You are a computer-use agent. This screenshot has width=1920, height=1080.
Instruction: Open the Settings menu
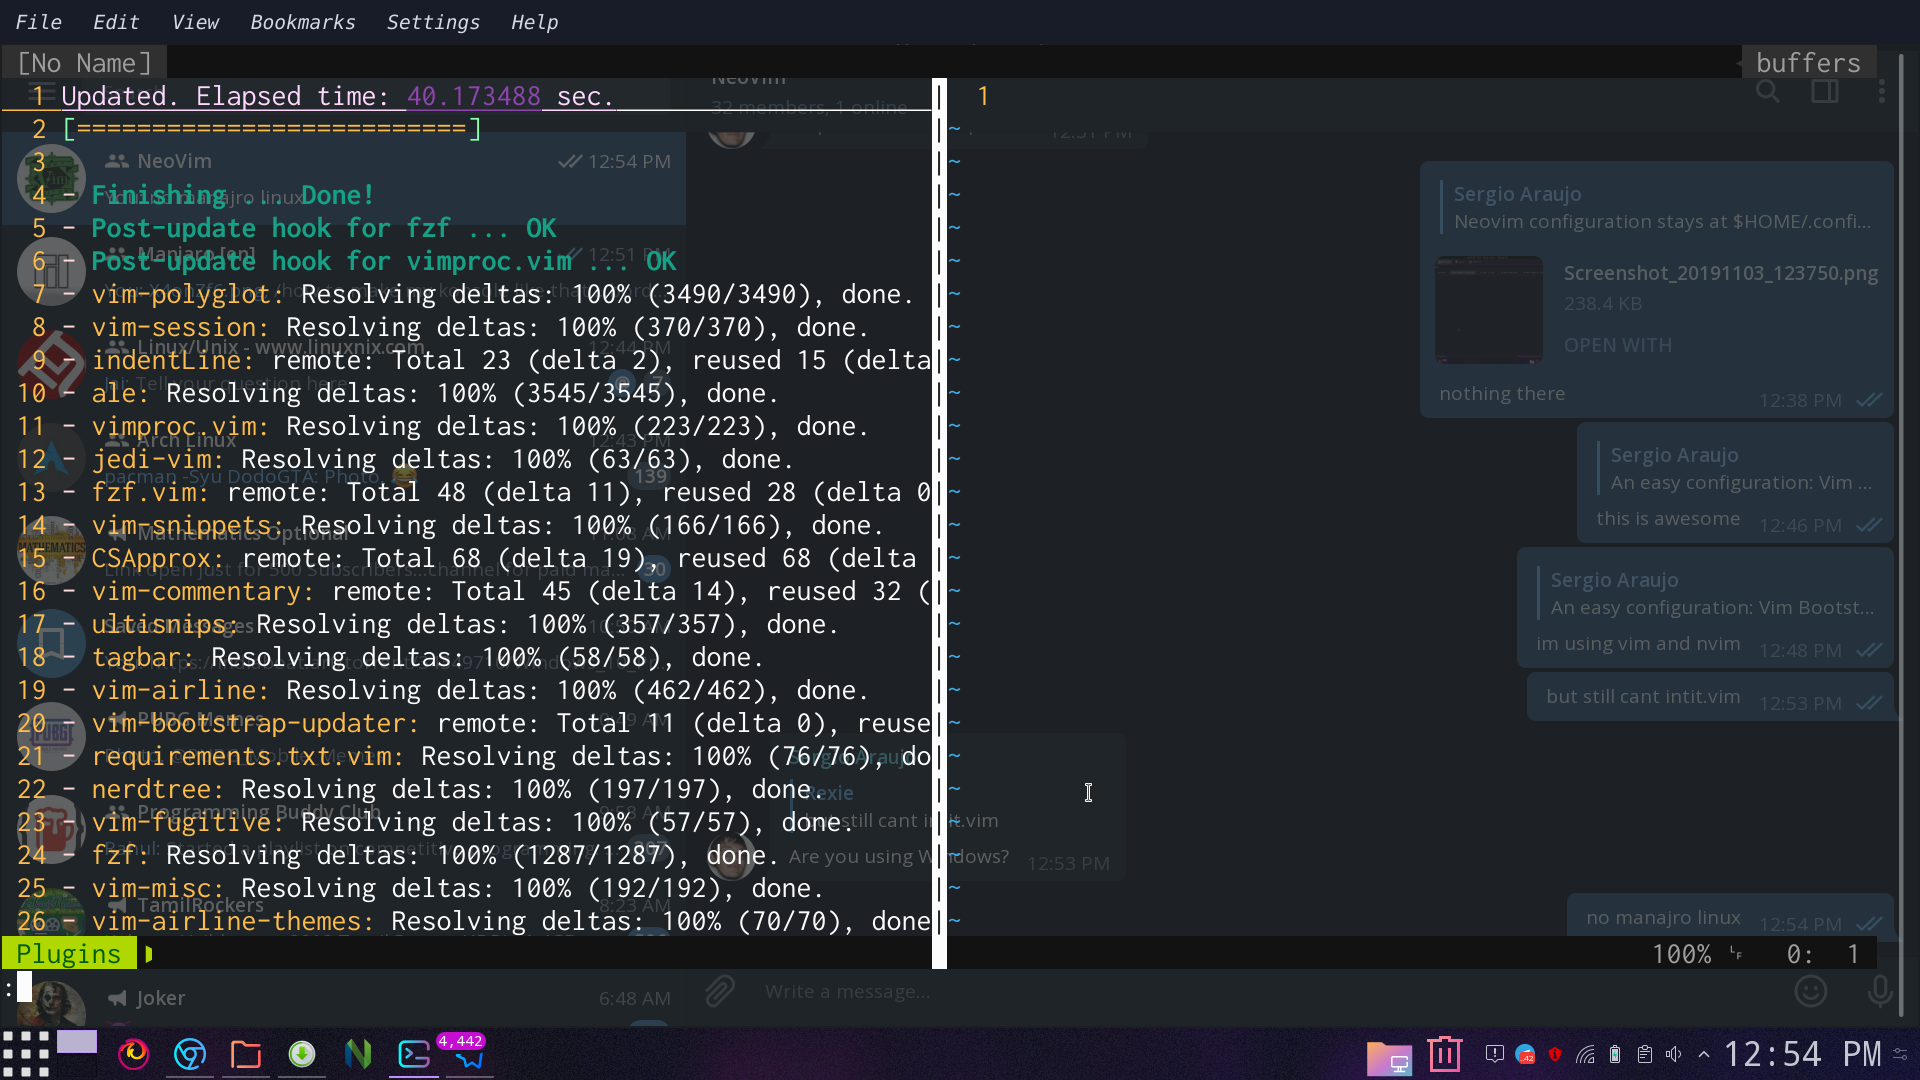pyautogui.click(x=433, y=22)
